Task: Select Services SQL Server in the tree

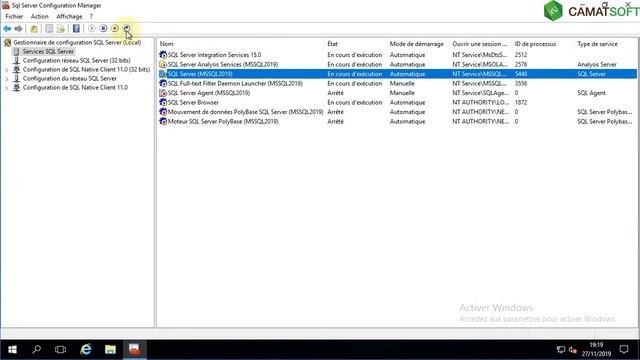Action: click(48, 51)
